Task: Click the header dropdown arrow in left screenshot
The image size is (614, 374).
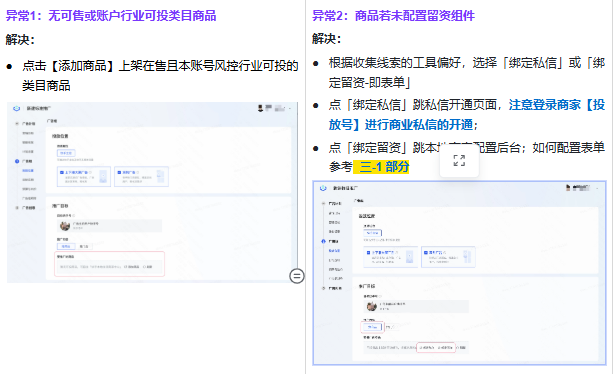Action: click(290, 108)
